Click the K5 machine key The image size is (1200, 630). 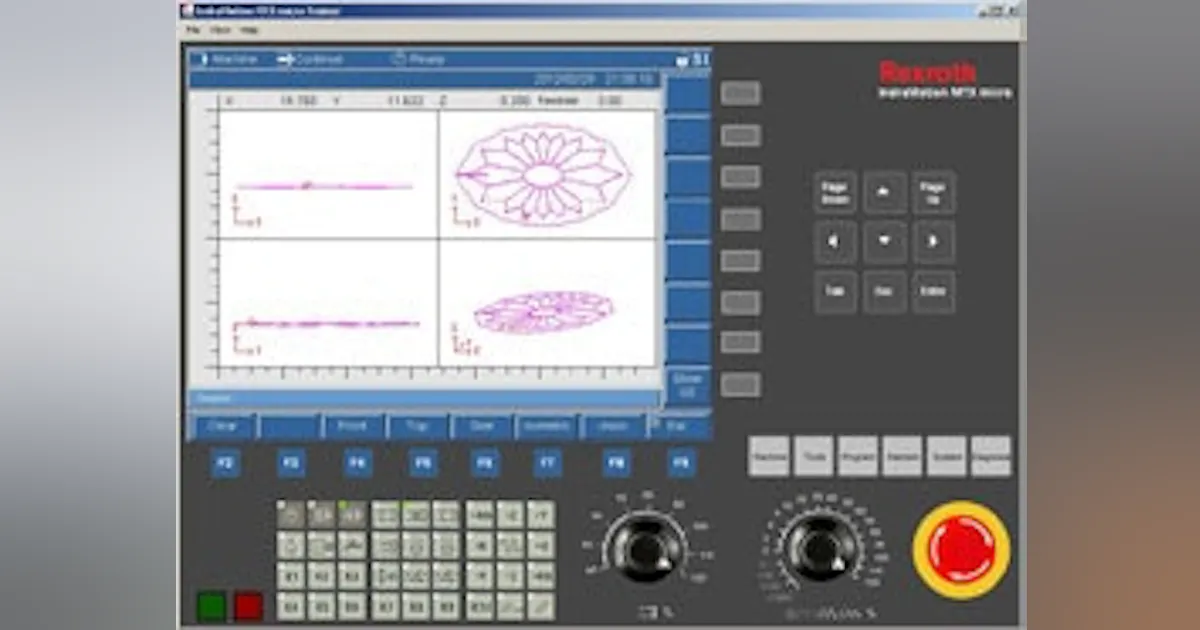click(x=321, y=606)
